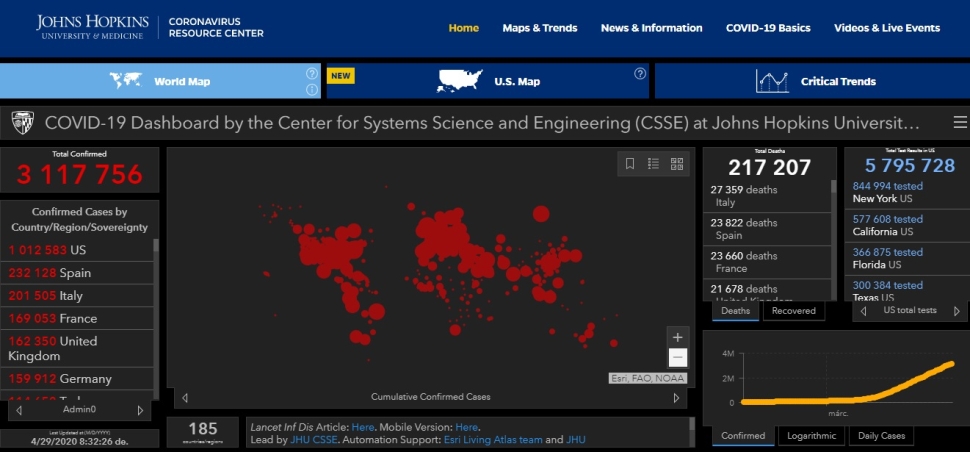The height and width of the screenshot is (452, 970).
Task: Go to previous Admin level with left arrow
Action: tap(19, 410)
